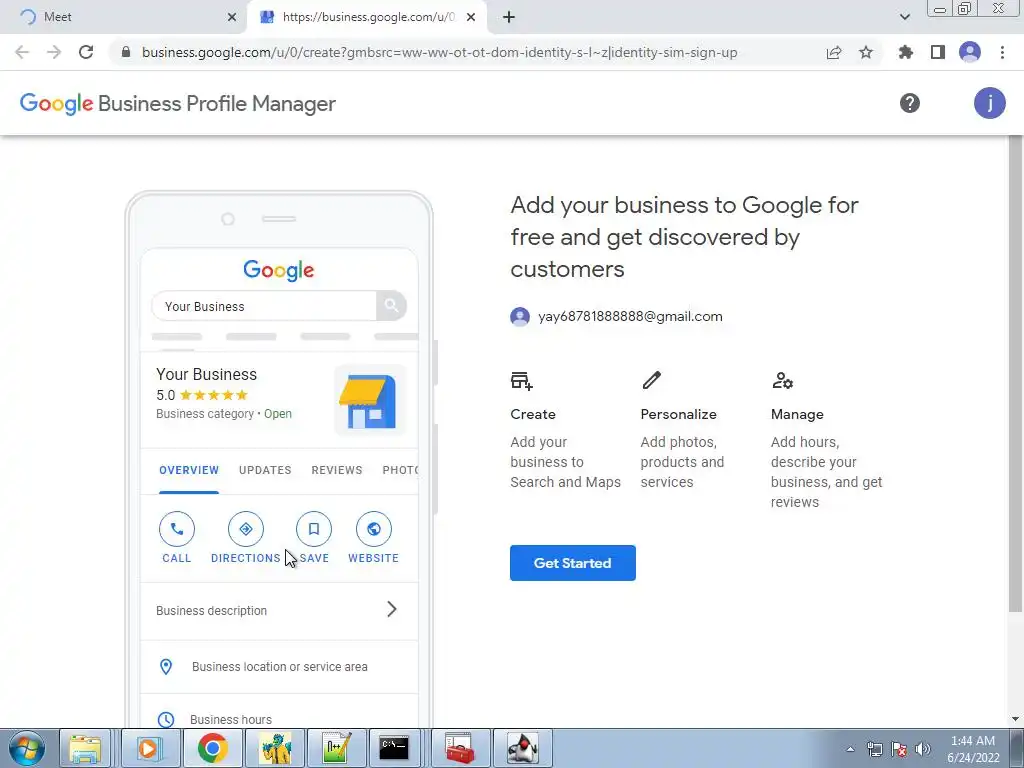Click the SAVE bookmark icon
The width and height of the screenshot is (1024, 768).
pyautogui.click(x=313, y=529)
